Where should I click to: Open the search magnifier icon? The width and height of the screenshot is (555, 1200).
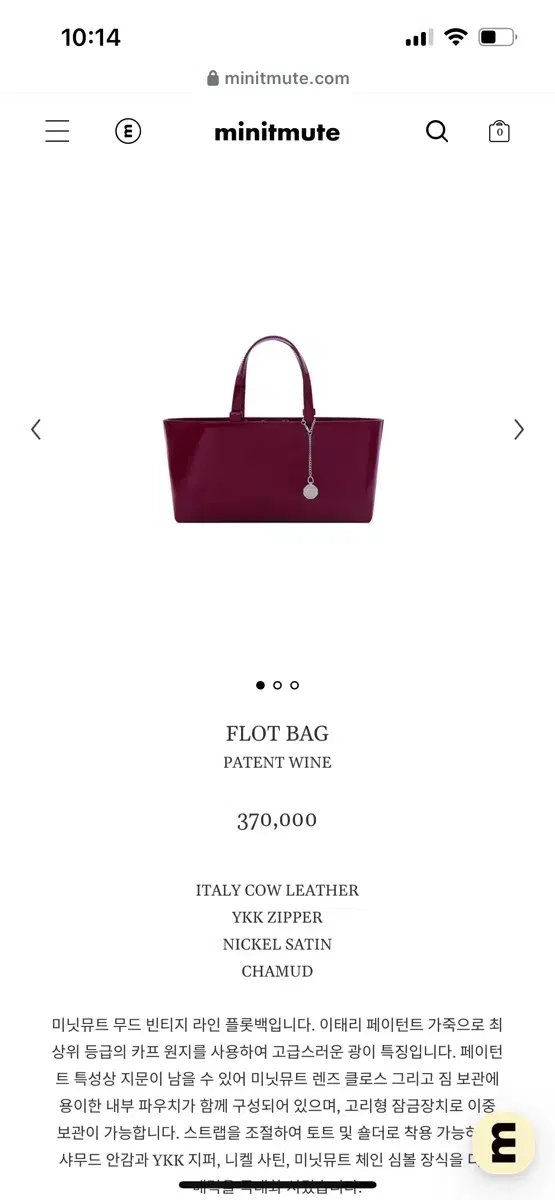[x=437, y=131]
